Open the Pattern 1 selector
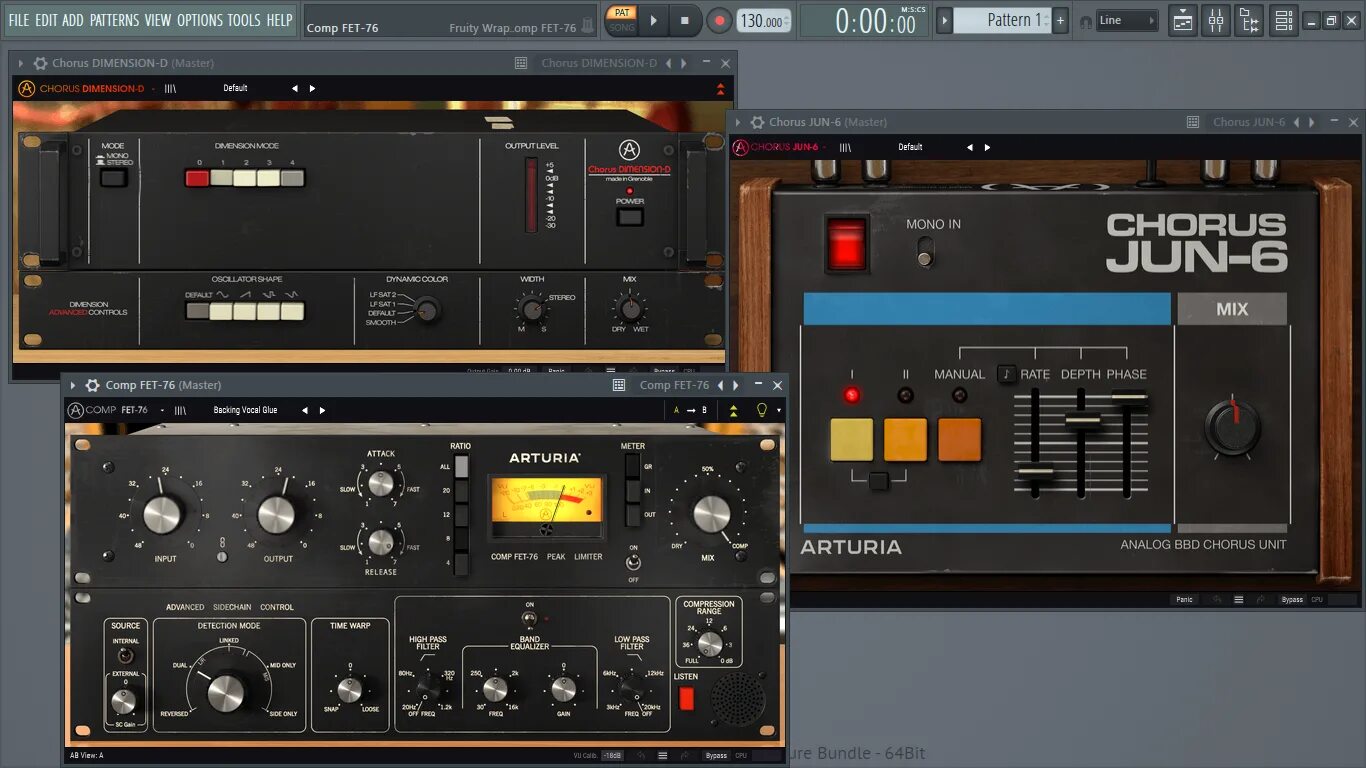 click(1002, 20)
